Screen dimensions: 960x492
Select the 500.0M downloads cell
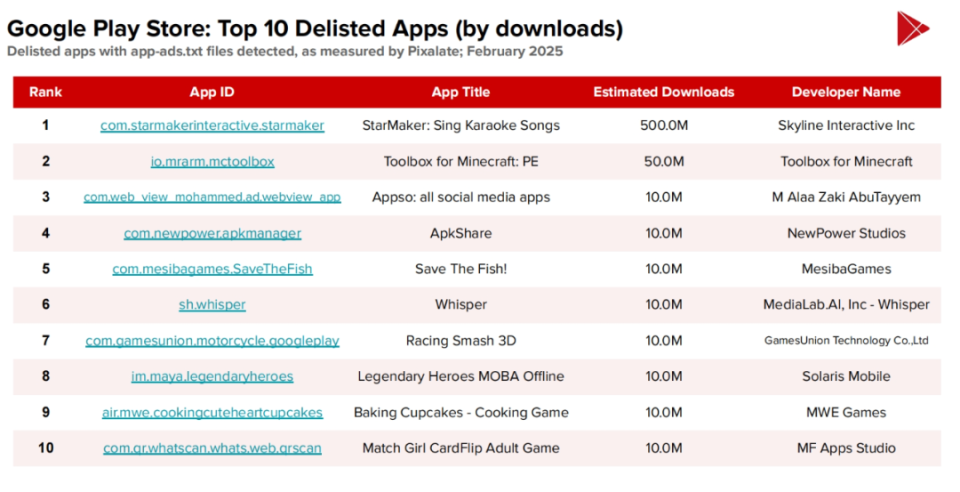[663, 126]
